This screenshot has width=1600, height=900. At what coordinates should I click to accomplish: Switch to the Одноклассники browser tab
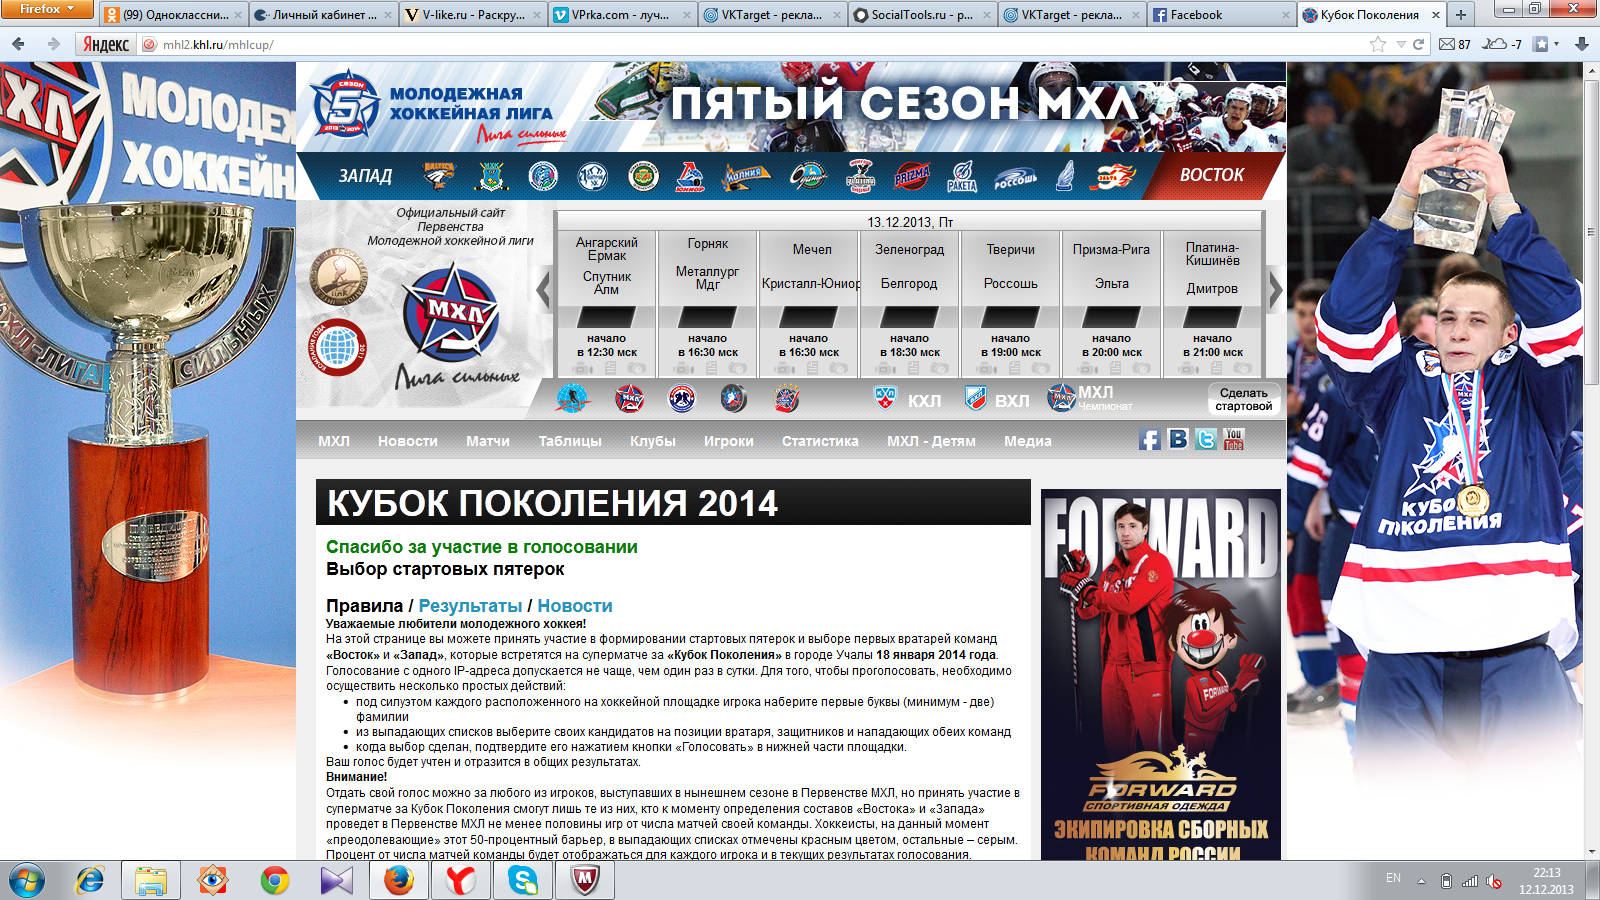point(174,14)
